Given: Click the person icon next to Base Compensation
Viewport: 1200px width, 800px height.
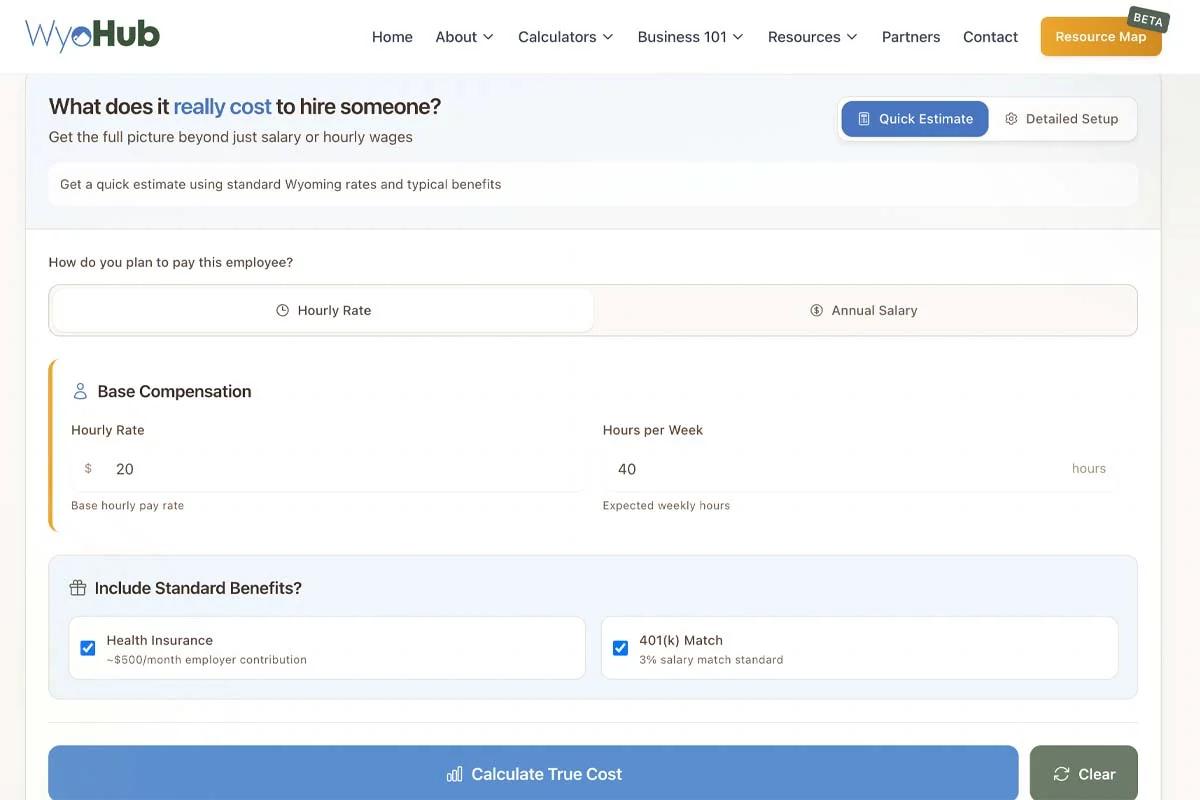Looking at the screenshot, I should 80,391.
